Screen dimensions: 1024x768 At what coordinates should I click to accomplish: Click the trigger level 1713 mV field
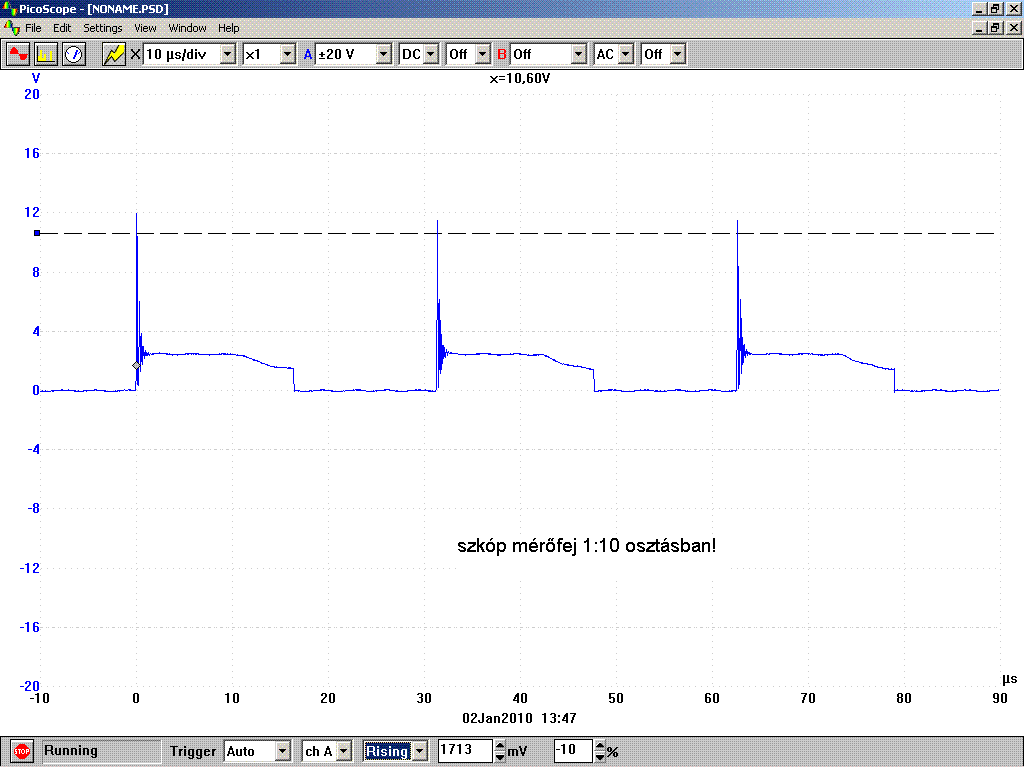[464, 751]
